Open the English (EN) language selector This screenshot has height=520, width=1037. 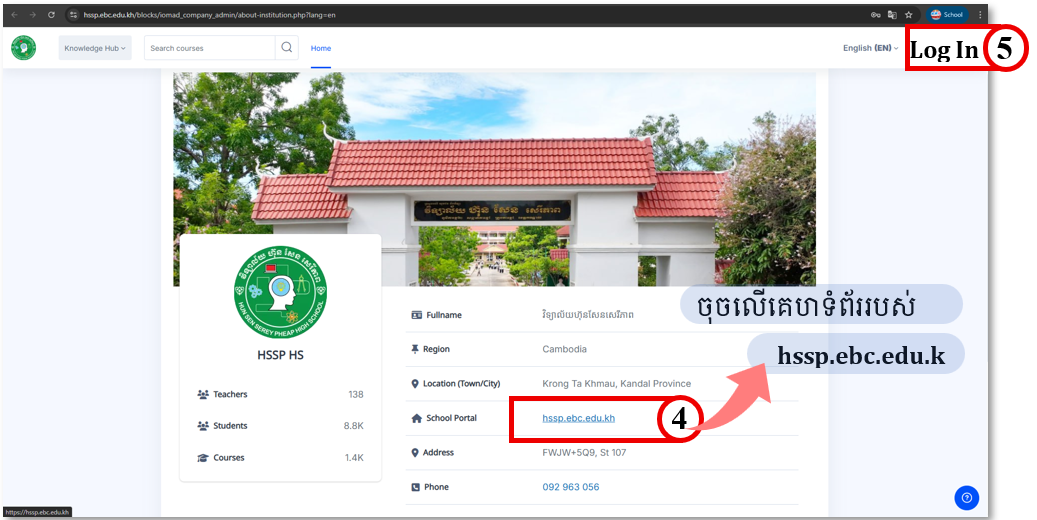(870, 48)
